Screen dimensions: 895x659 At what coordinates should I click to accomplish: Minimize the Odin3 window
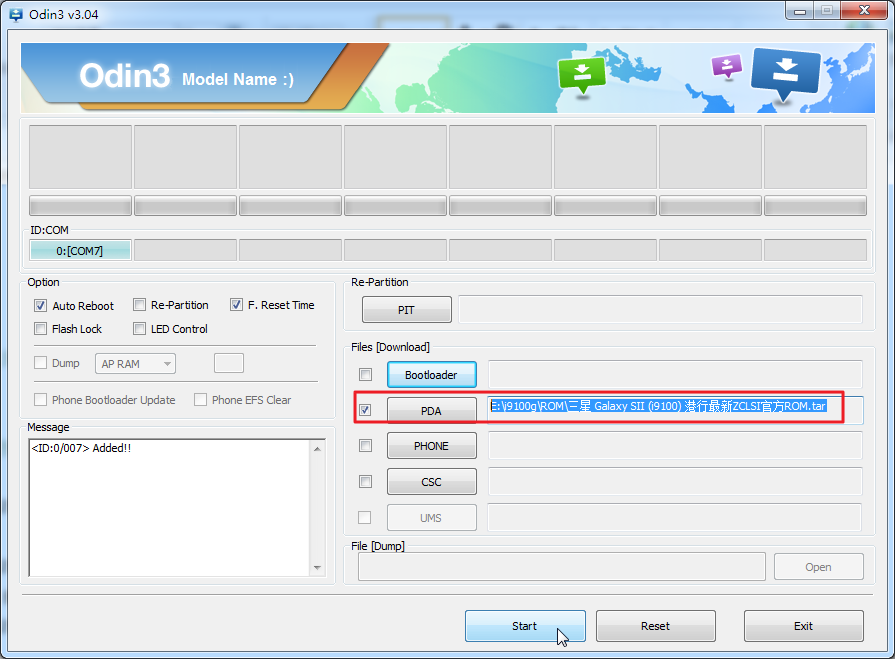click(800, 11)
